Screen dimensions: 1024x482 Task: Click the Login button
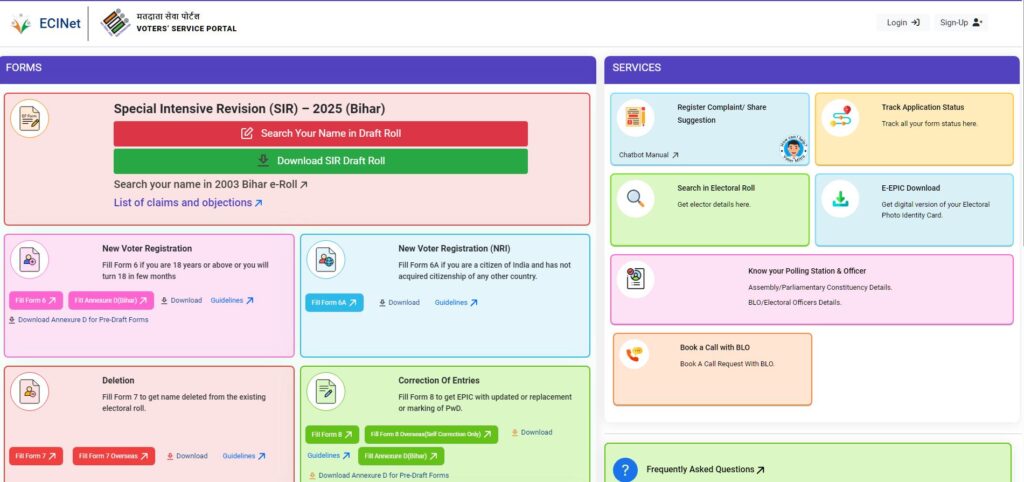click(x=902, y=23)
